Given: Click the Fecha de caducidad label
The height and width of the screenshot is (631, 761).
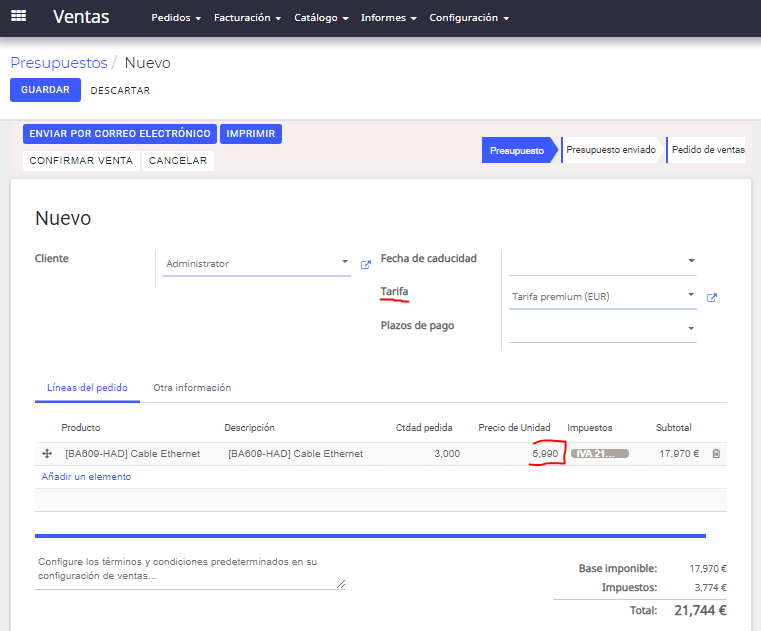Looking at the screenshot, I should [429, 258].
